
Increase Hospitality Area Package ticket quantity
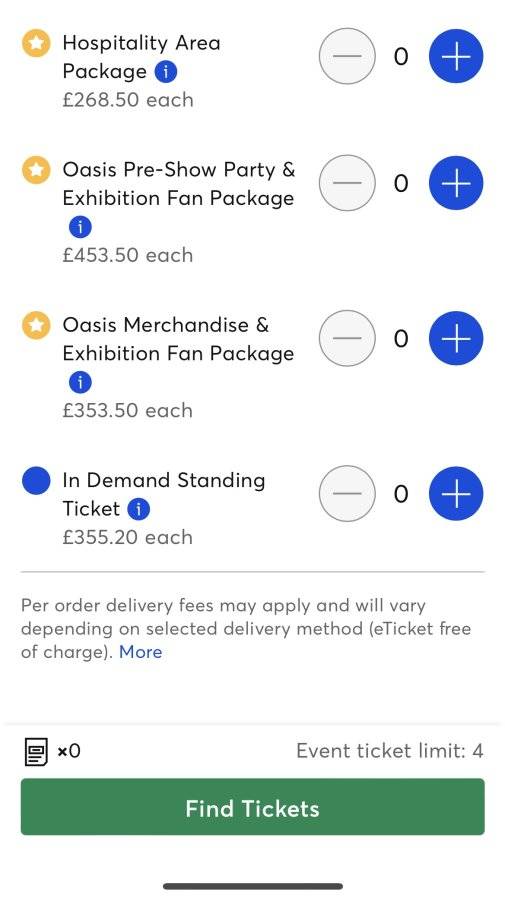click(456, 56)
